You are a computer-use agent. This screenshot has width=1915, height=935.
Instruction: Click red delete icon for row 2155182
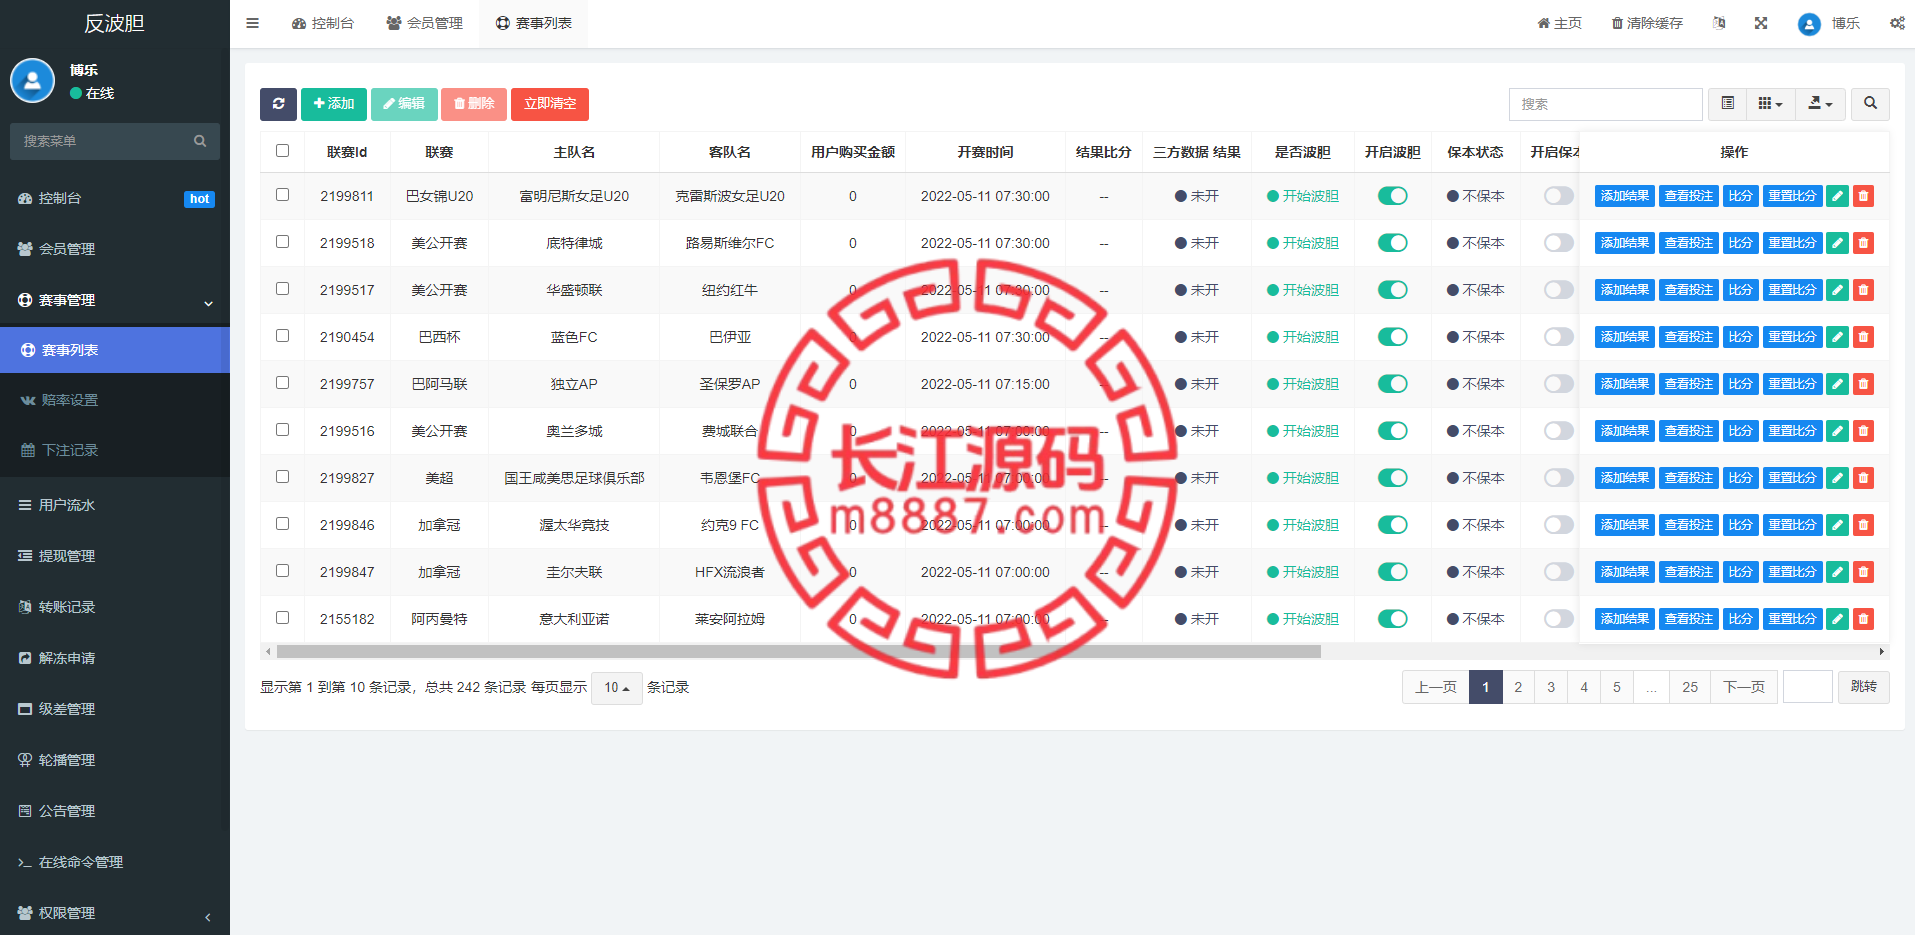[1863, 619]
